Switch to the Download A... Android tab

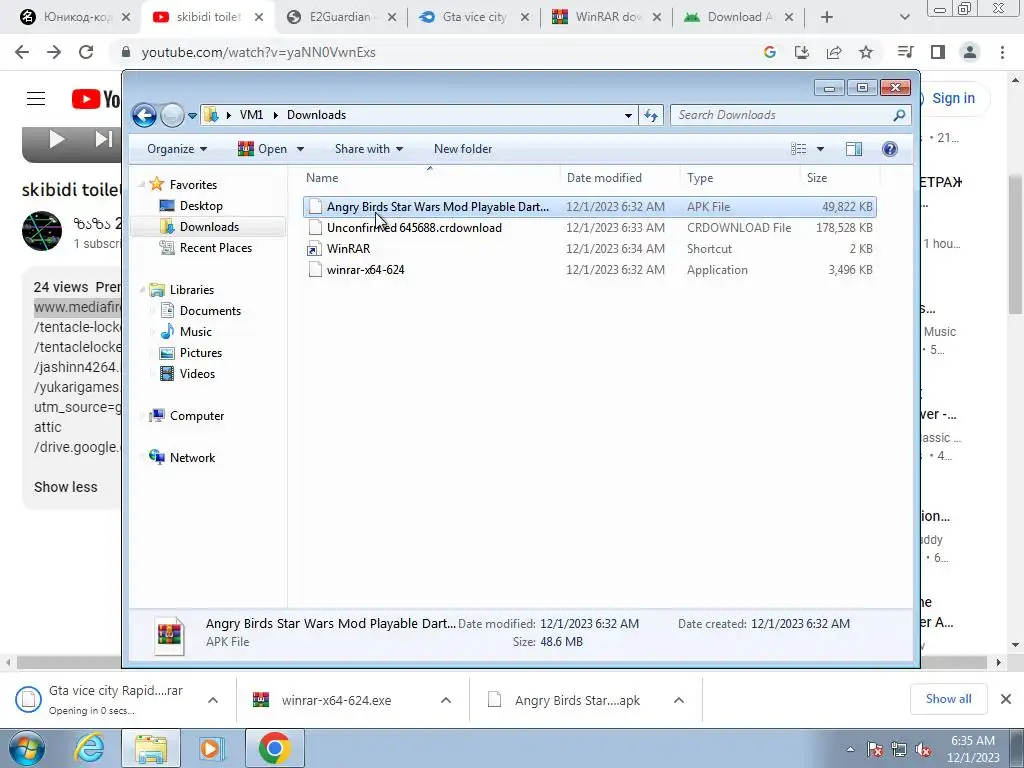pyautogui.click(x=738, y=17)
